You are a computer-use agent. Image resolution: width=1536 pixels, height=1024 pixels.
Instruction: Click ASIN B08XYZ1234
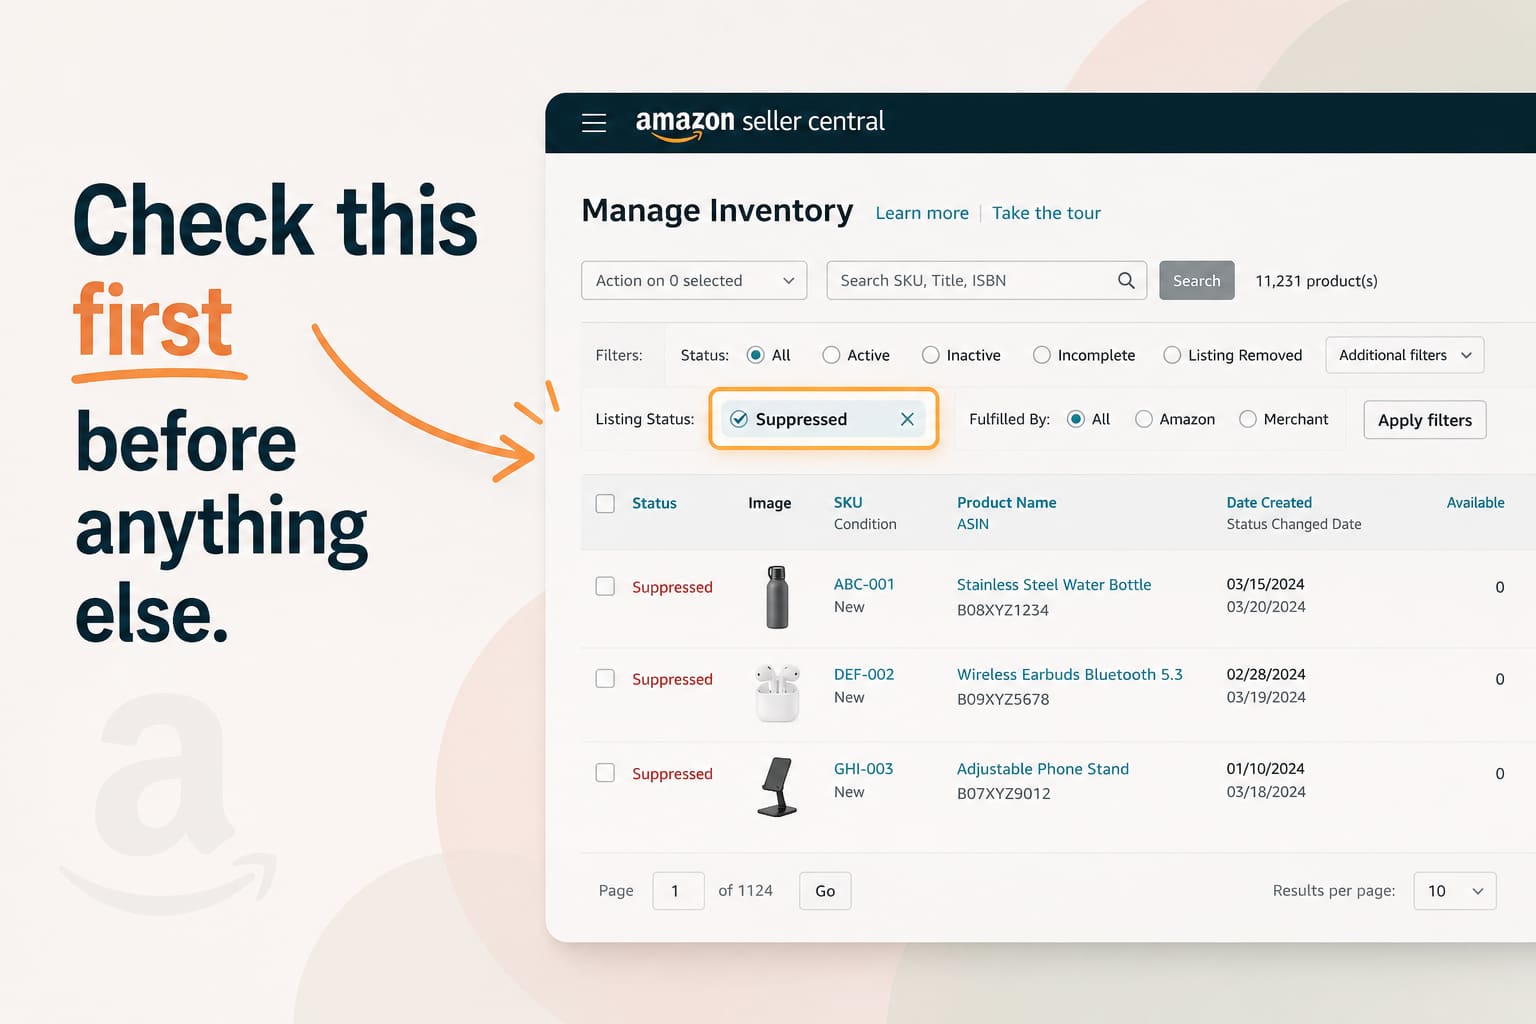pyautogui.click(x=1003, y=610)
